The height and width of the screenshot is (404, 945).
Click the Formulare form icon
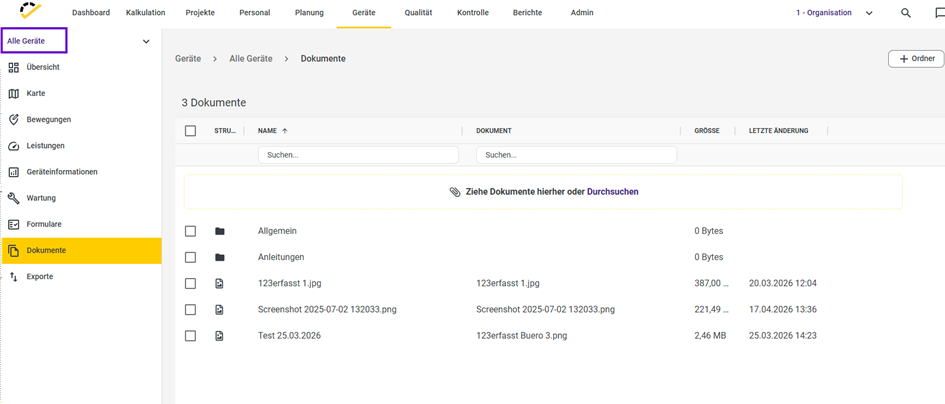(x=14, y=224)
